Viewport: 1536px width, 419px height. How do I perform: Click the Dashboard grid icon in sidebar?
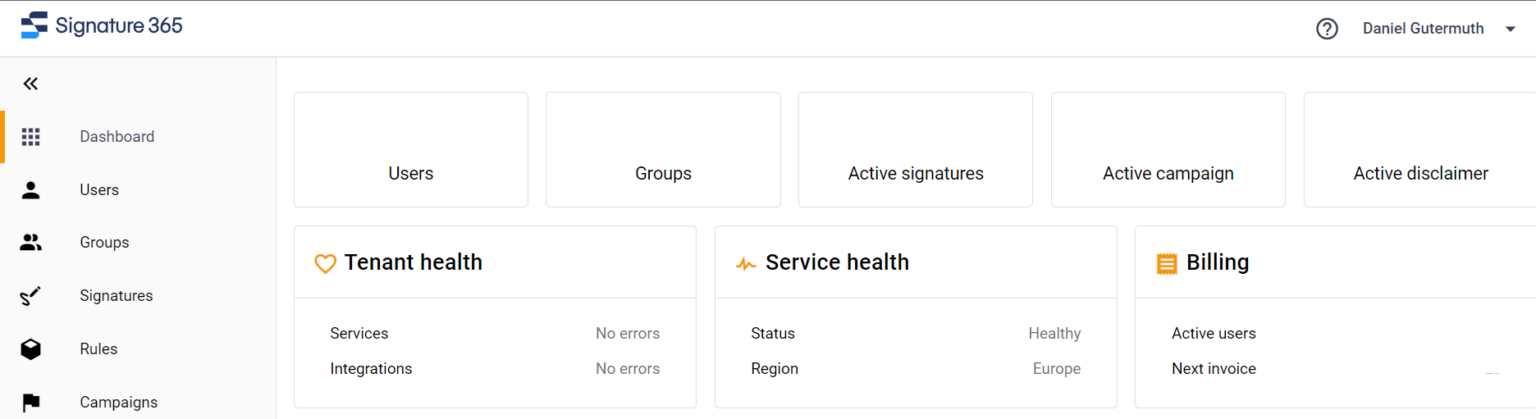pos(31,137)
